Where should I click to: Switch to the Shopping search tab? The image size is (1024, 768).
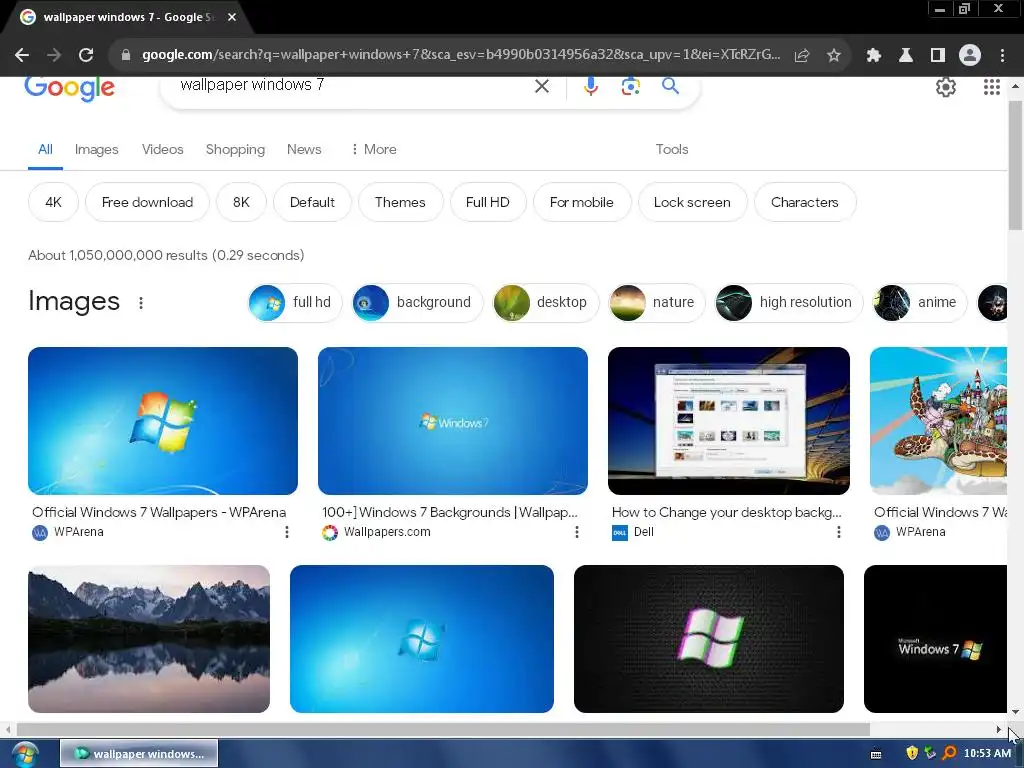(x=235, y=149)
